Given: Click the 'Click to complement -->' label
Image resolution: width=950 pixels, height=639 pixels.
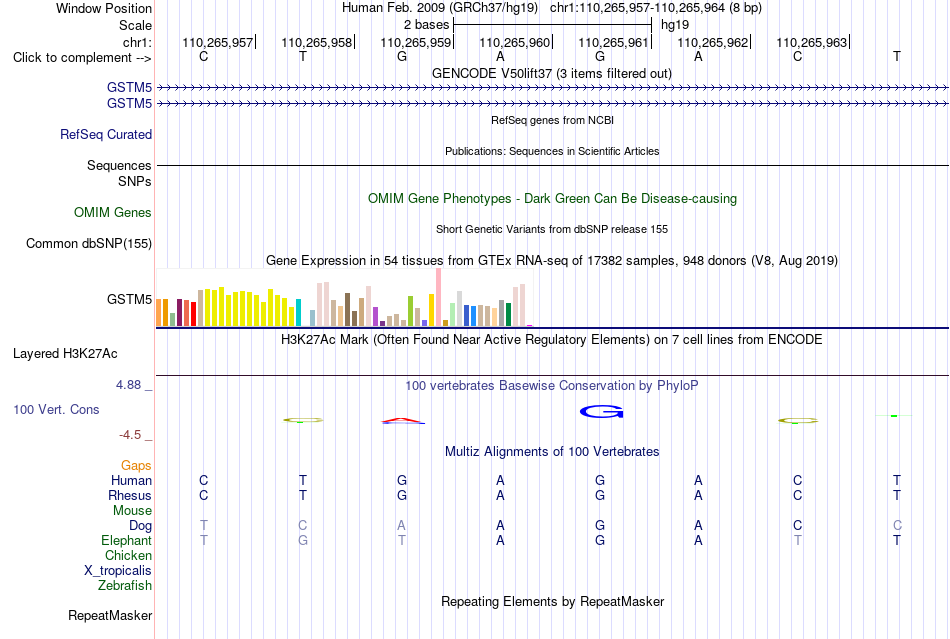Looking at the screenshot, I should (x=82, y=58).
